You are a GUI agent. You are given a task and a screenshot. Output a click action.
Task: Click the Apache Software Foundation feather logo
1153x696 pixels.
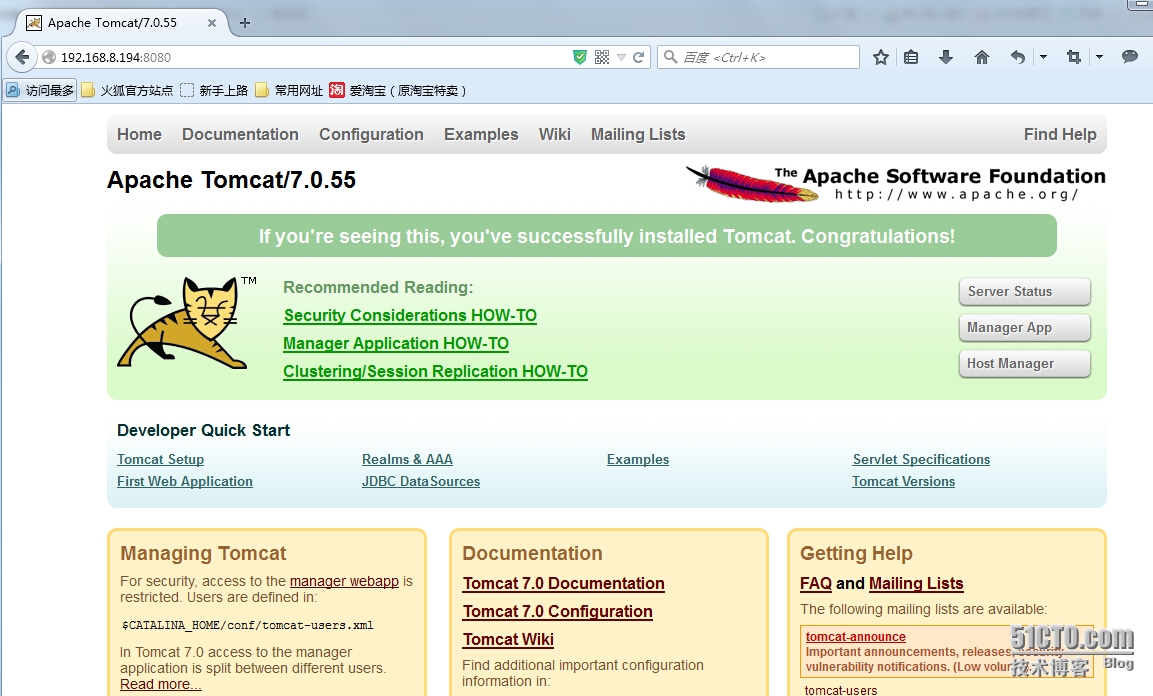pyautogui.click(x=896, y=183)
